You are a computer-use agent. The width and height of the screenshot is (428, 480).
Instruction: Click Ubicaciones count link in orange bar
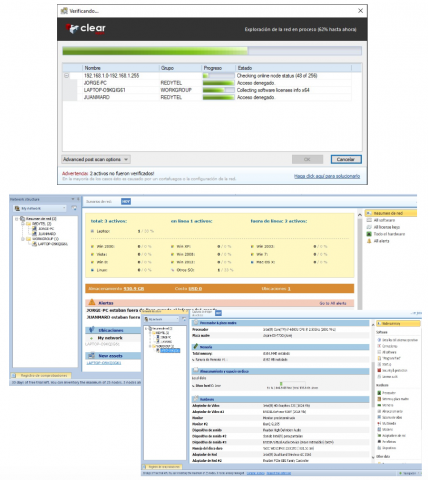[289, 289]
